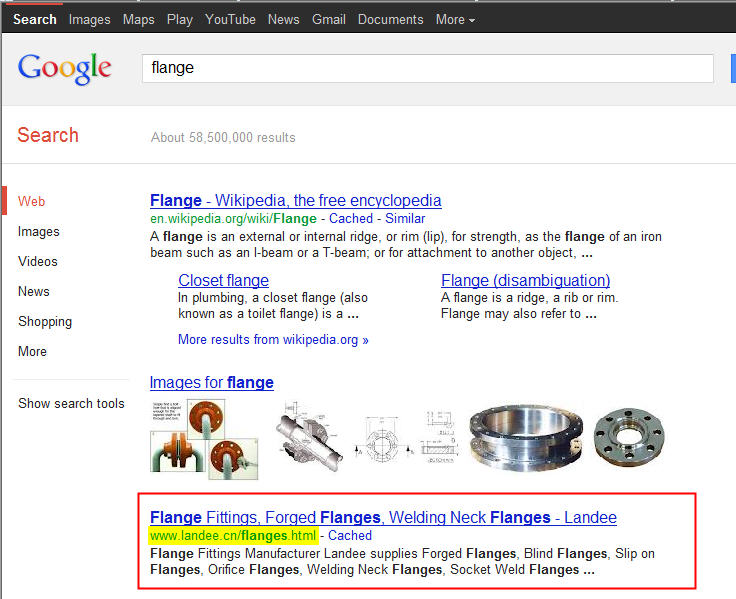The width and height of the screenshot is (736, 599).
Task: Click en.wikipedia.org/wiki/Flange URL
Action: pos(233,218)
